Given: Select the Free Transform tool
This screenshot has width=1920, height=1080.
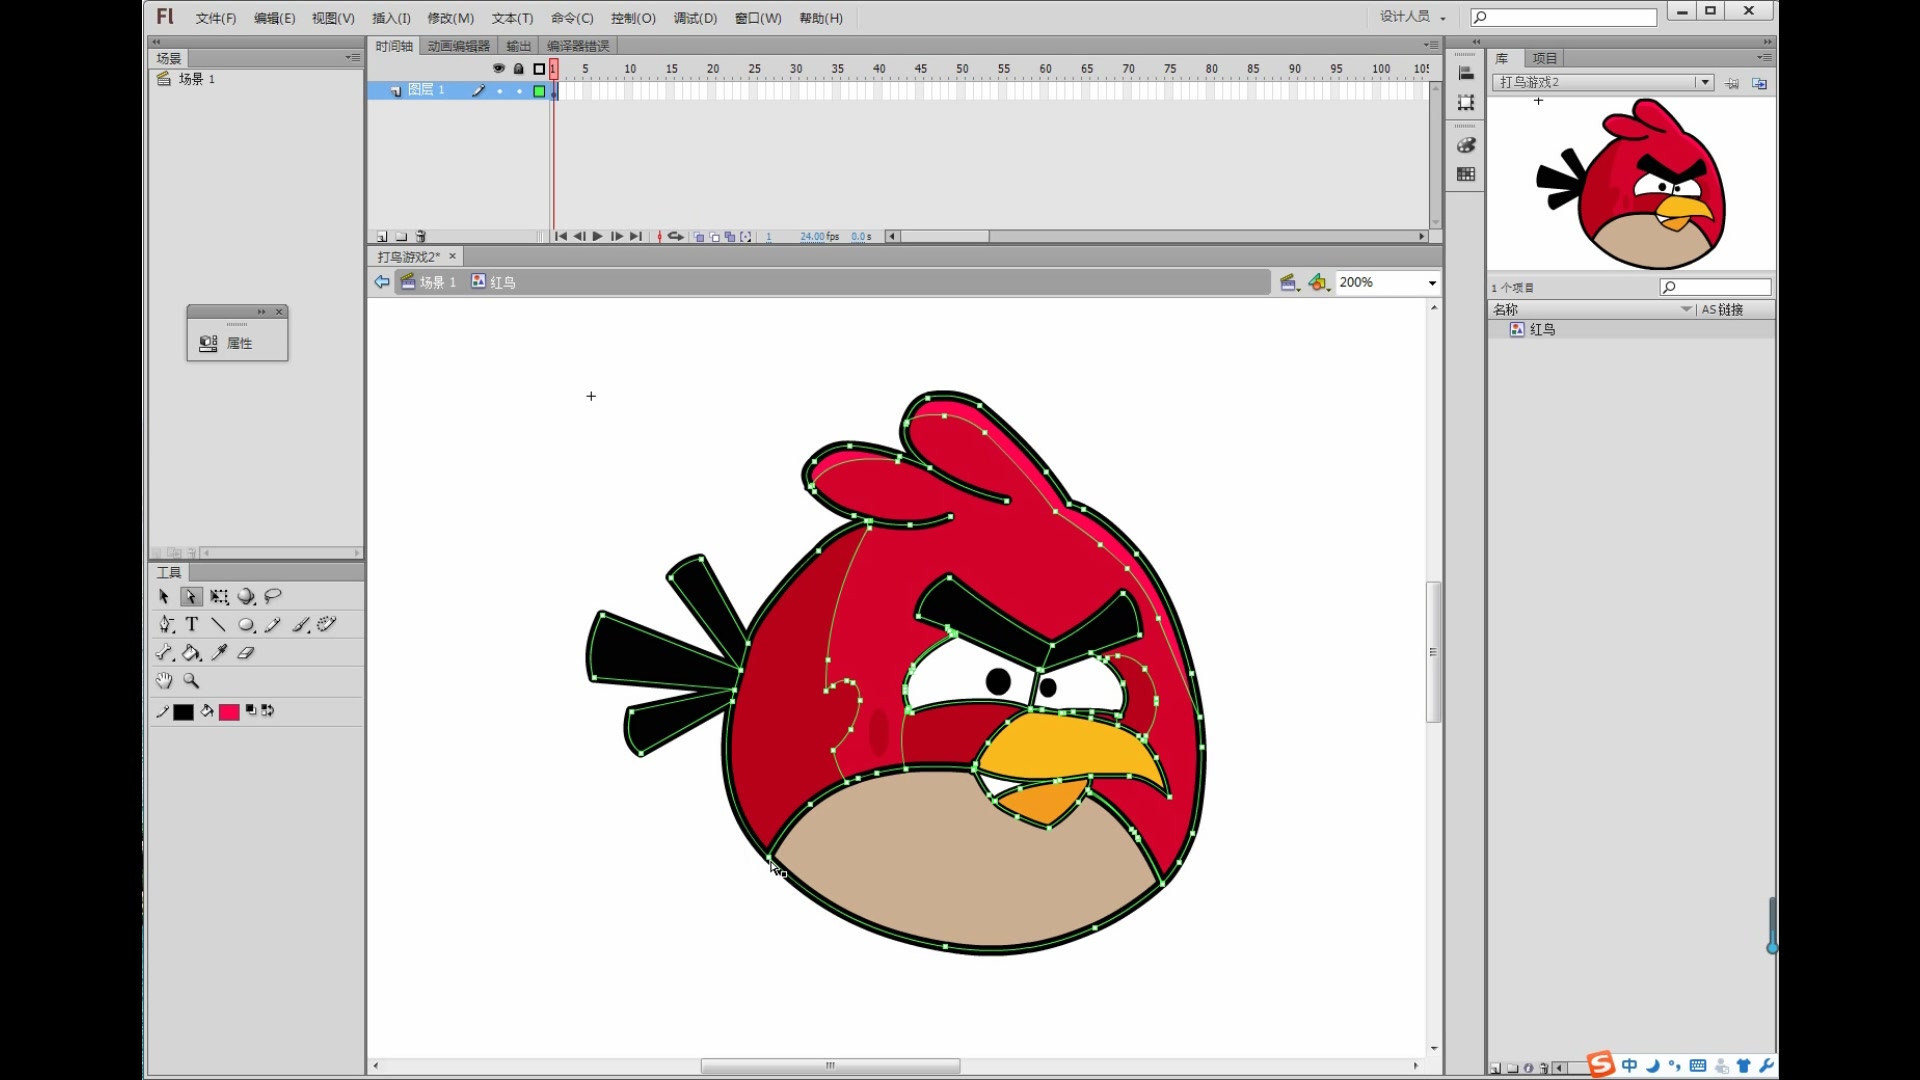Looking at the screenshot, I should (x=219, y=597).
